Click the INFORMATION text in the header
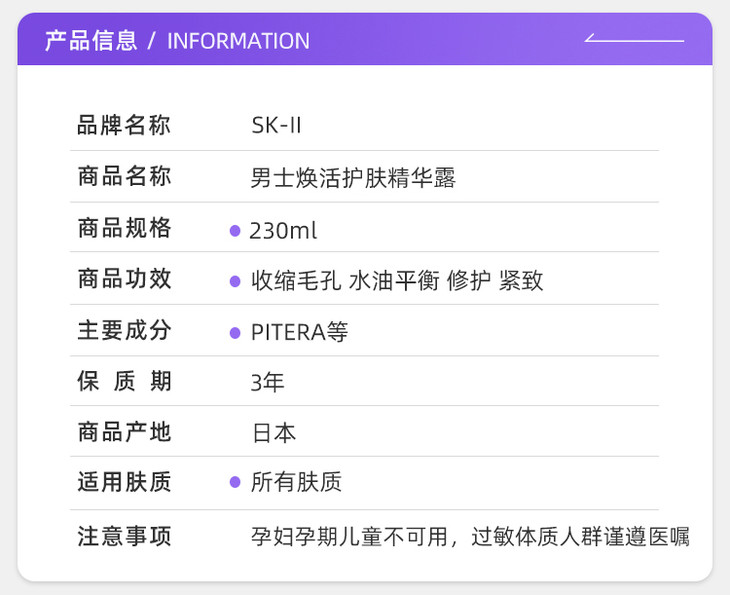 pos(238,41)
